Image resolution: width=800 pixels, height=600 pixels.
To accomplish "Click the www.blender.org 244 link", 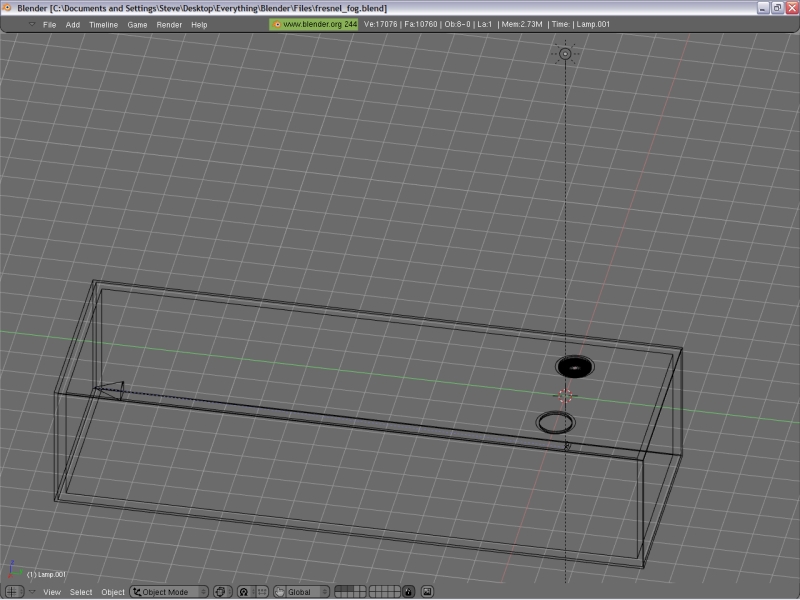I will (x=314, y=24).
